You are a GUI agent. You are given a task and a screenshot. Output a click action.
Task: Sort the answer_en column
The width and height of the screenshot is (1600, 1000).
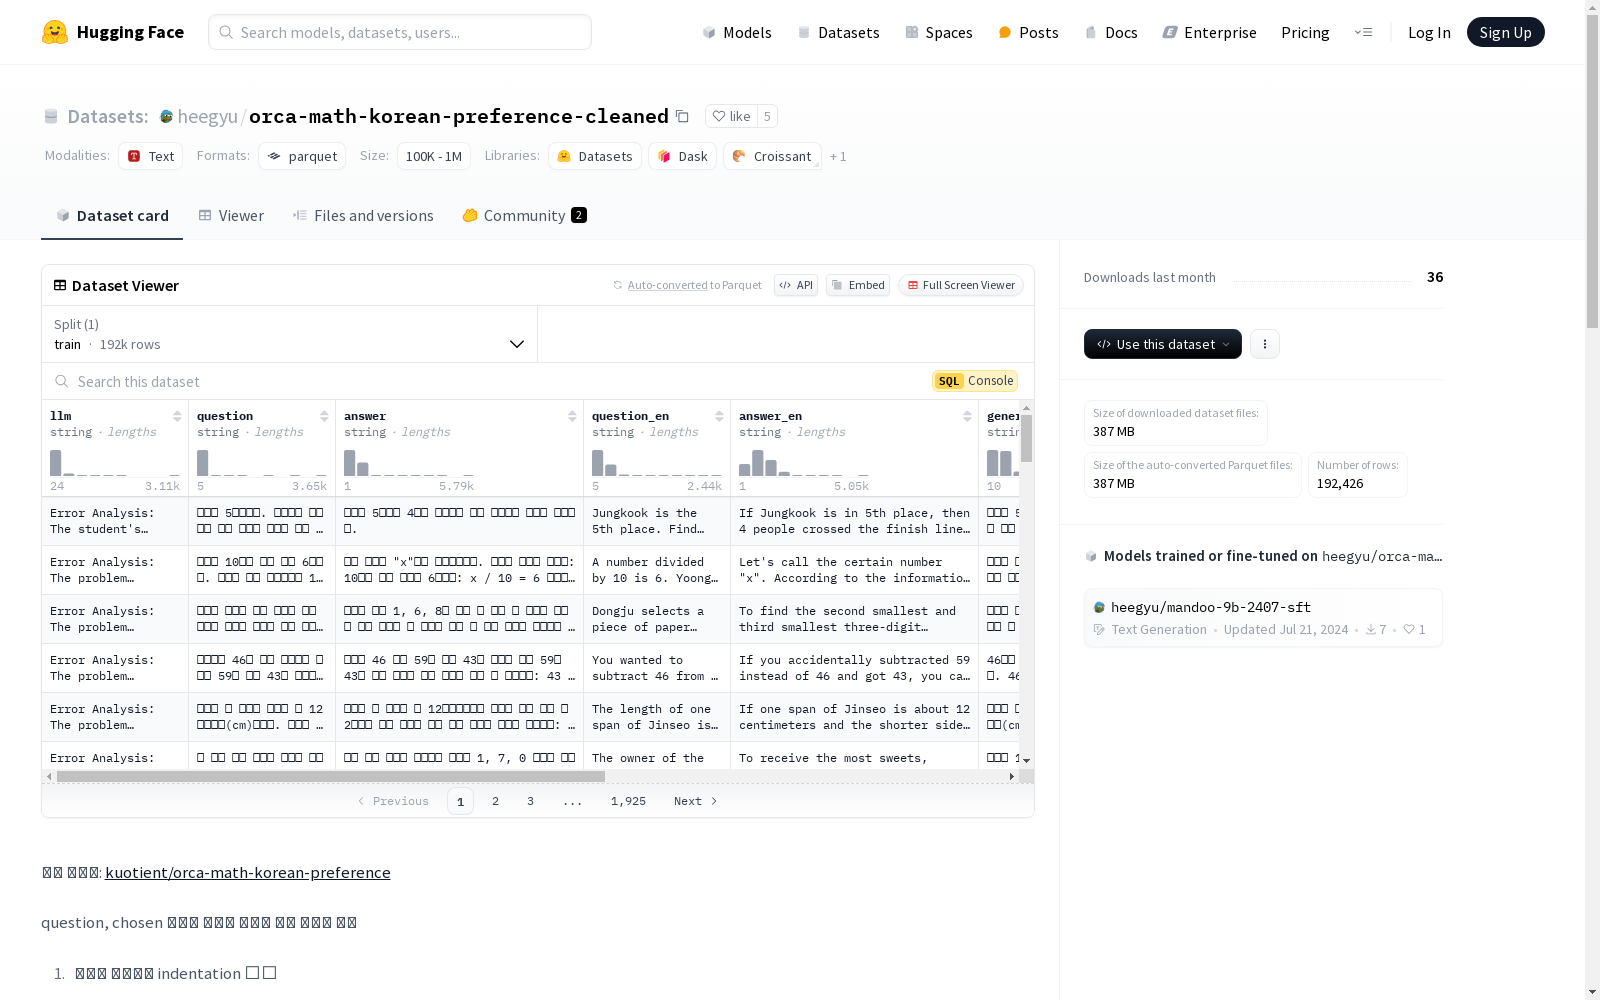(967, 416)
